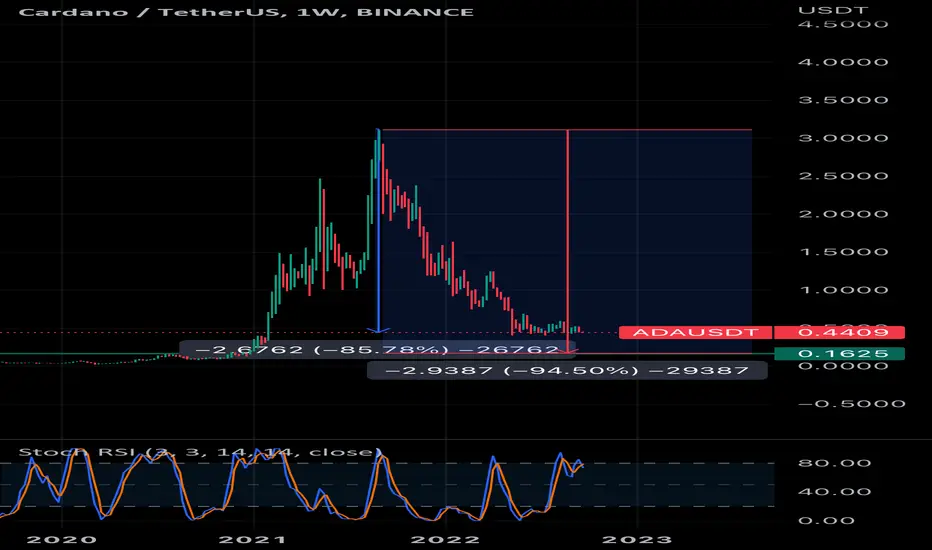
Task: Click the 1.5000 price scale value
Action: 843,252
